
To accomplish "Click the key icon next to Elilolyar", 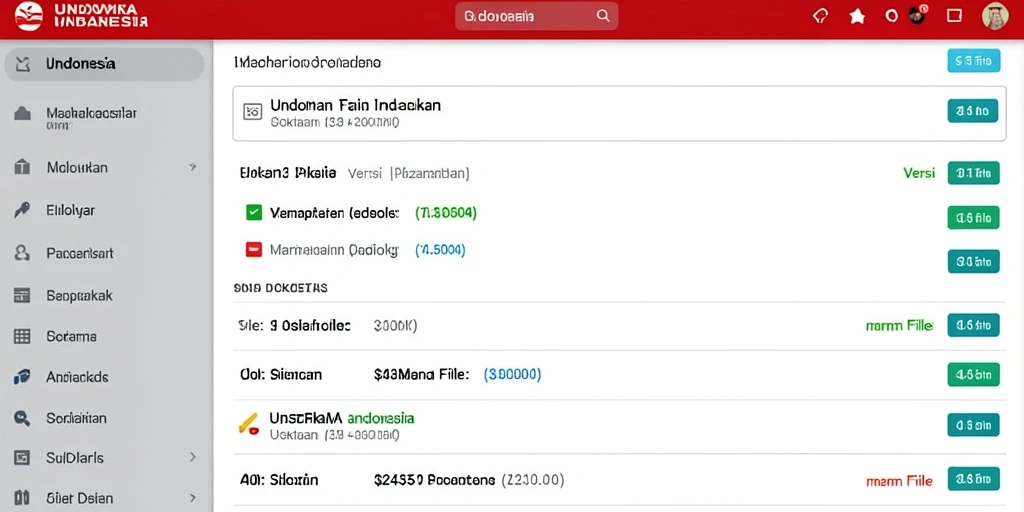I will point(22,210).
